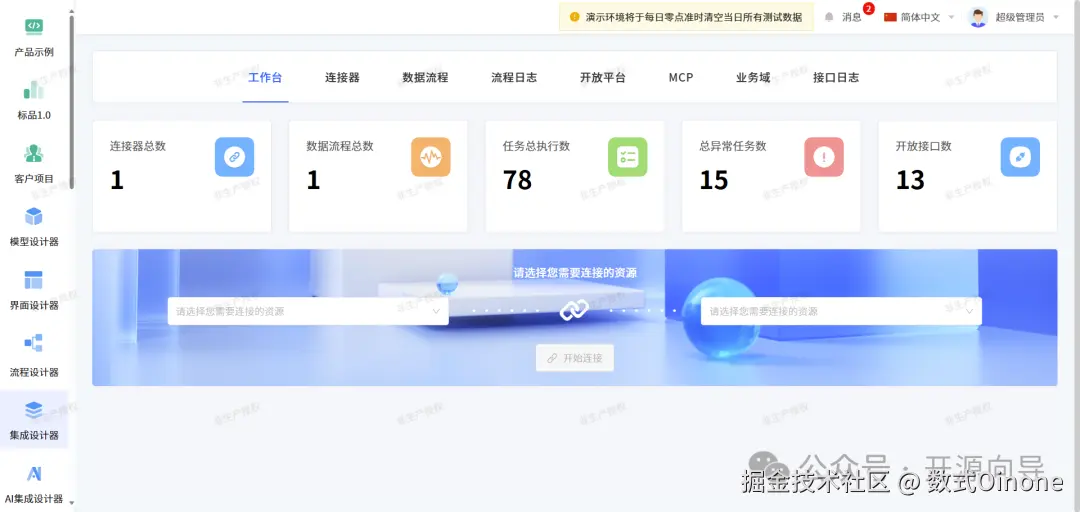Switch to the 开放平台 tab
Image resolution: width=1080 pixels, height=512 pixels.
[603, 78]
